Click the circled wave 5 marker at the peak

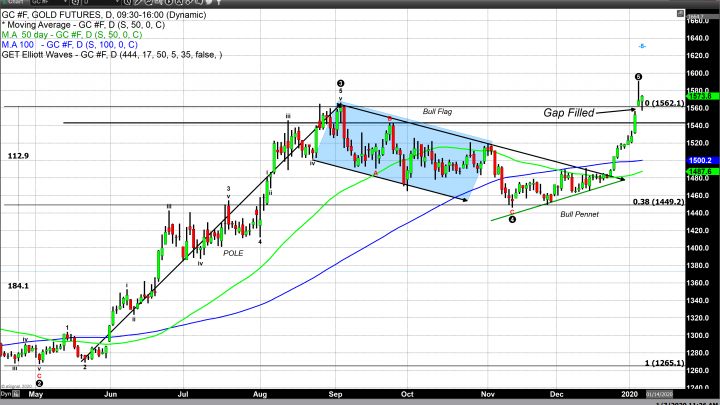coord(639,77)
